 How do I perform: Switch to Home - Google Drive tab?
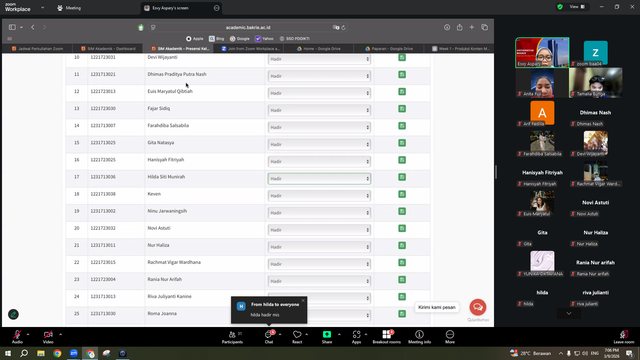click(319, 49)
